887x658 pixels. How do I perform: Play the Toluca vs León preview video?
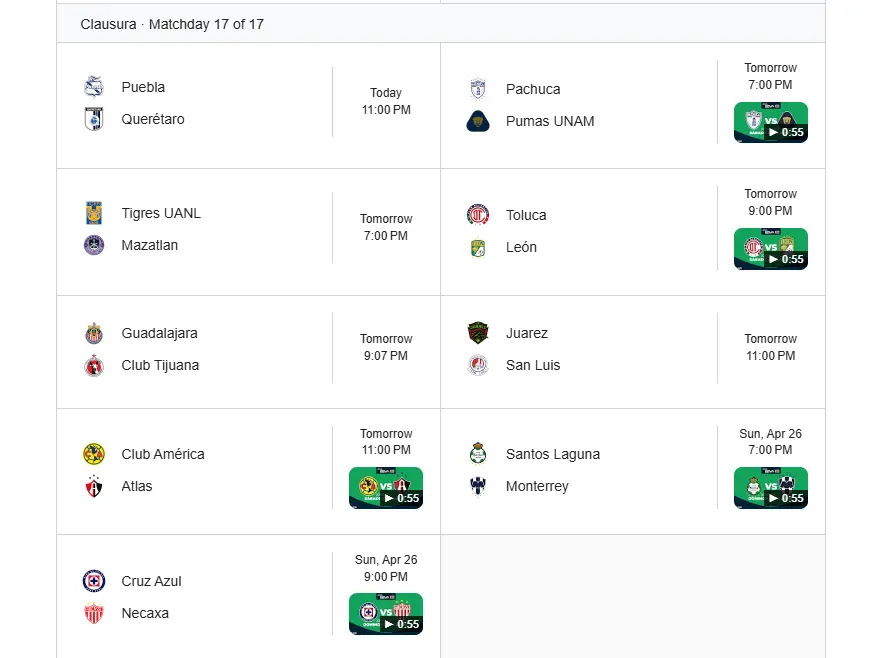770,249
